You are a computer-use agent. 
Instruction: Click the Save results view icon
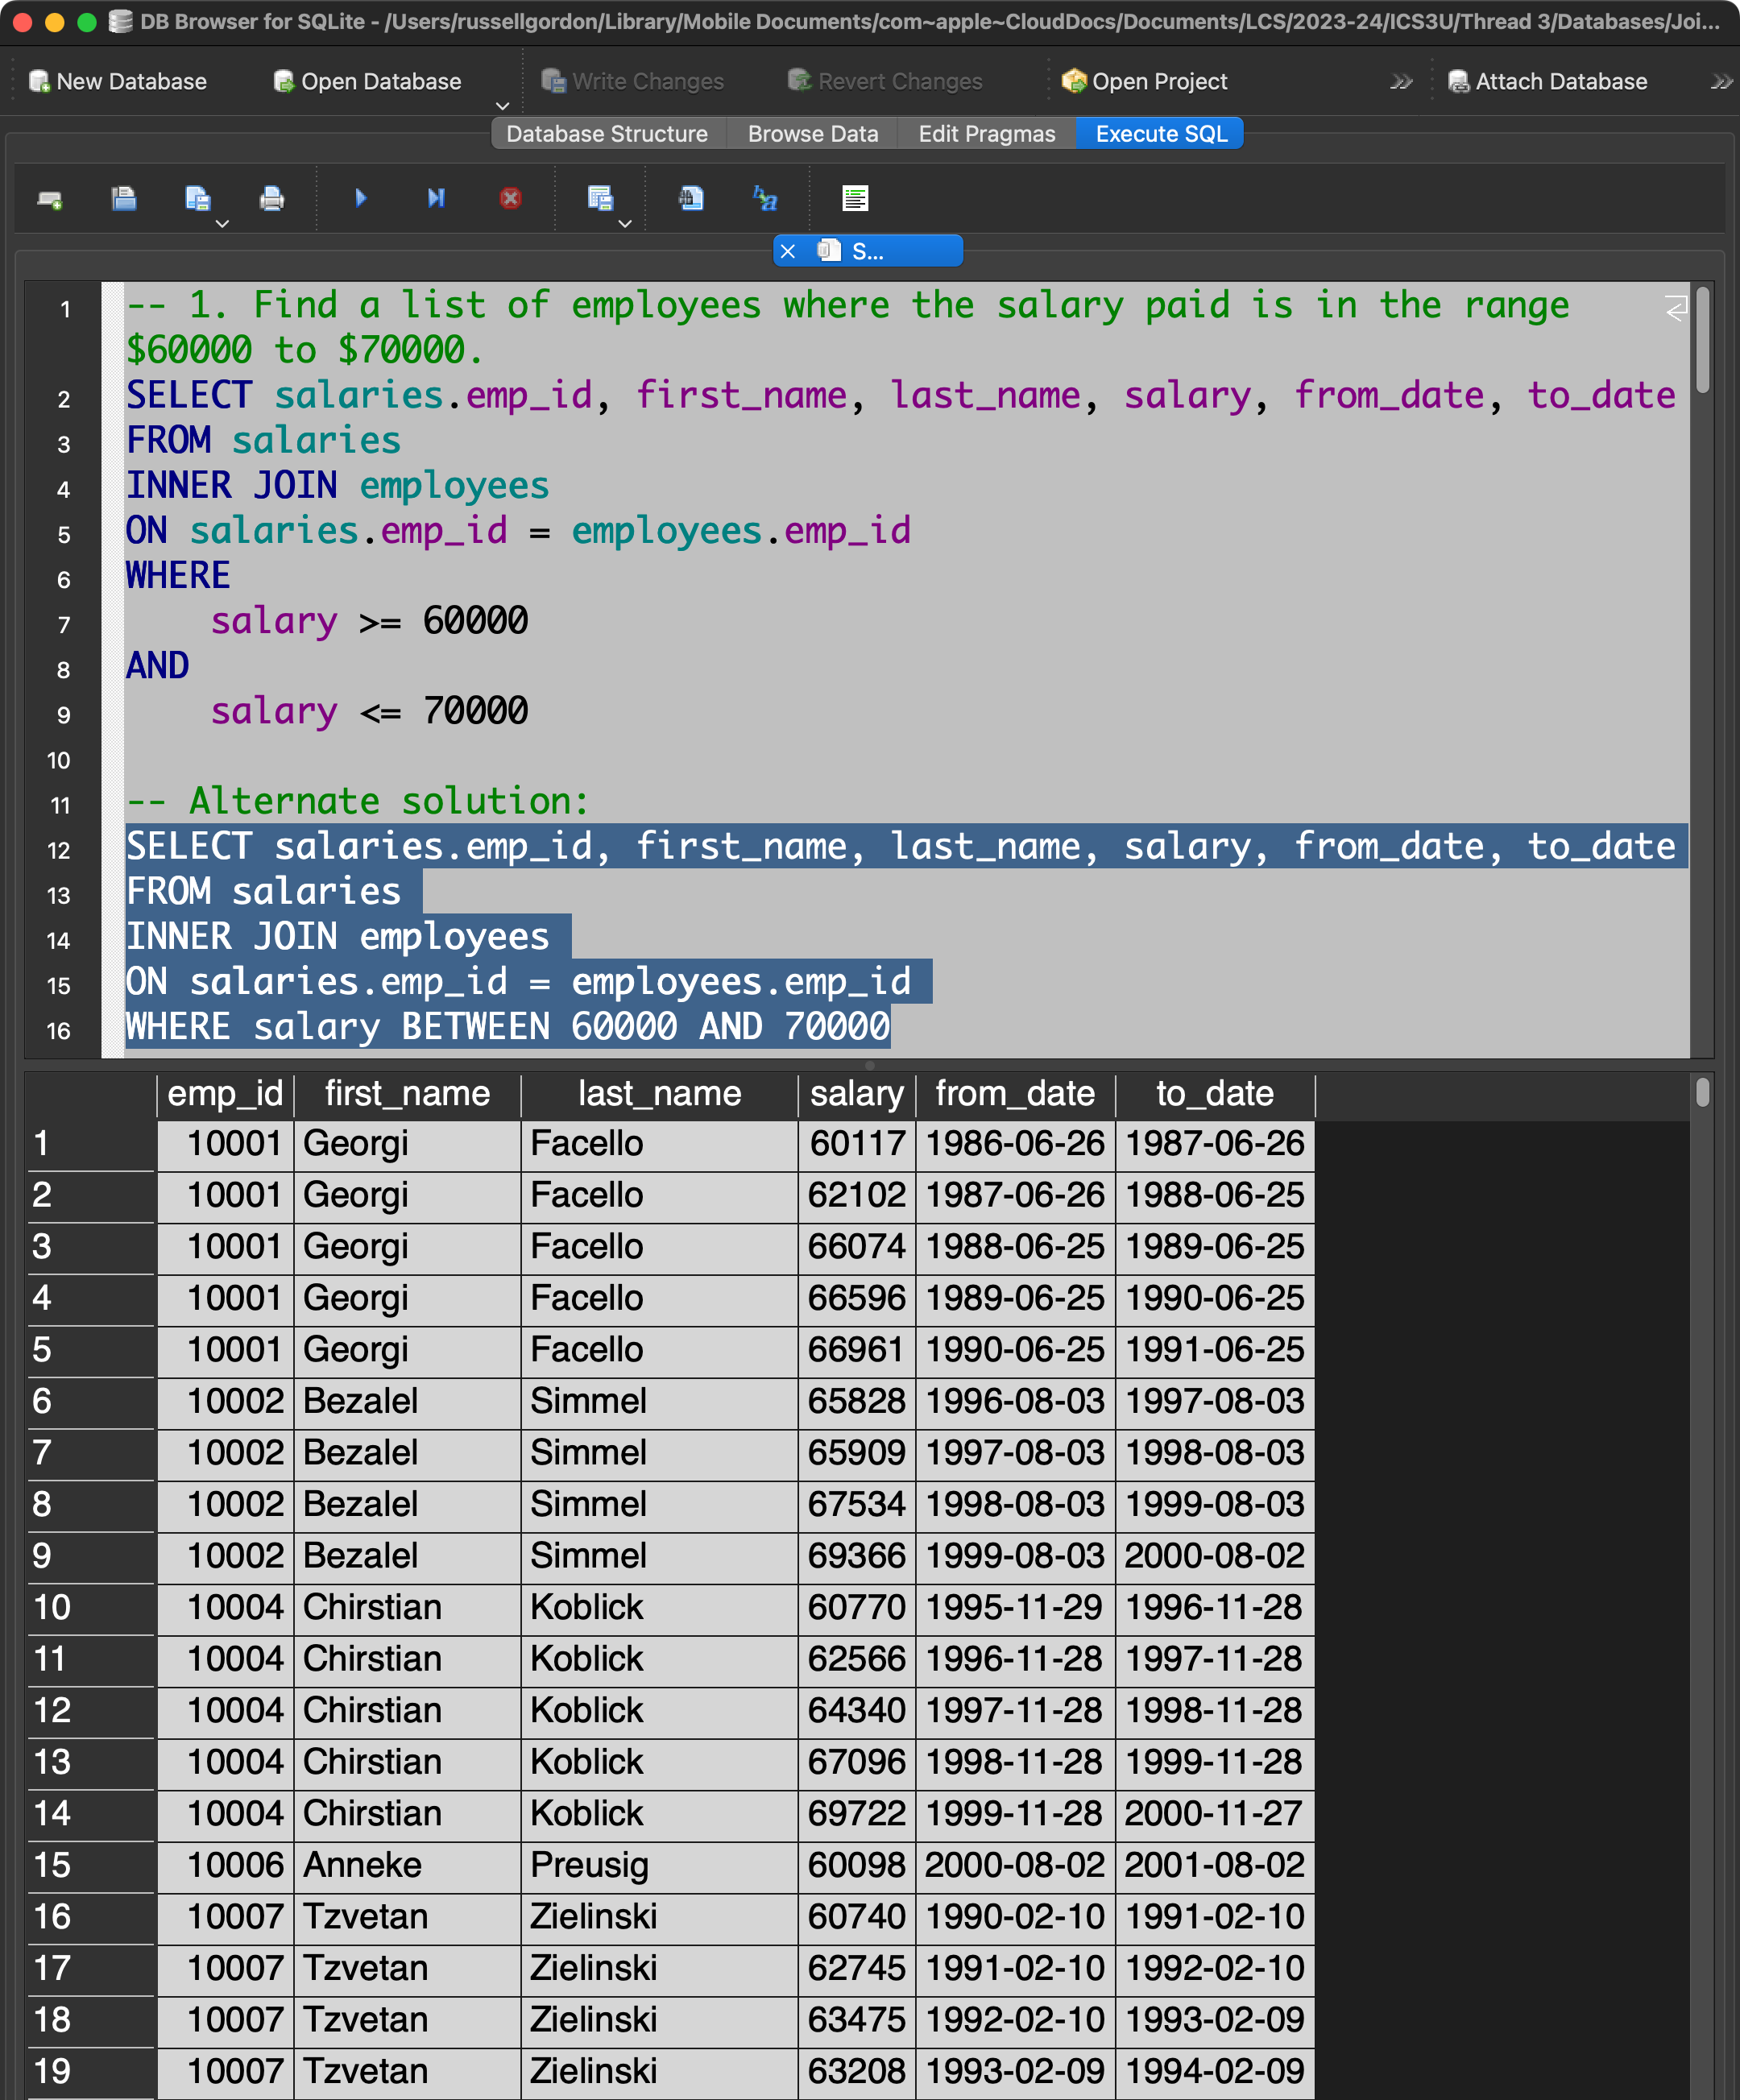600,199
